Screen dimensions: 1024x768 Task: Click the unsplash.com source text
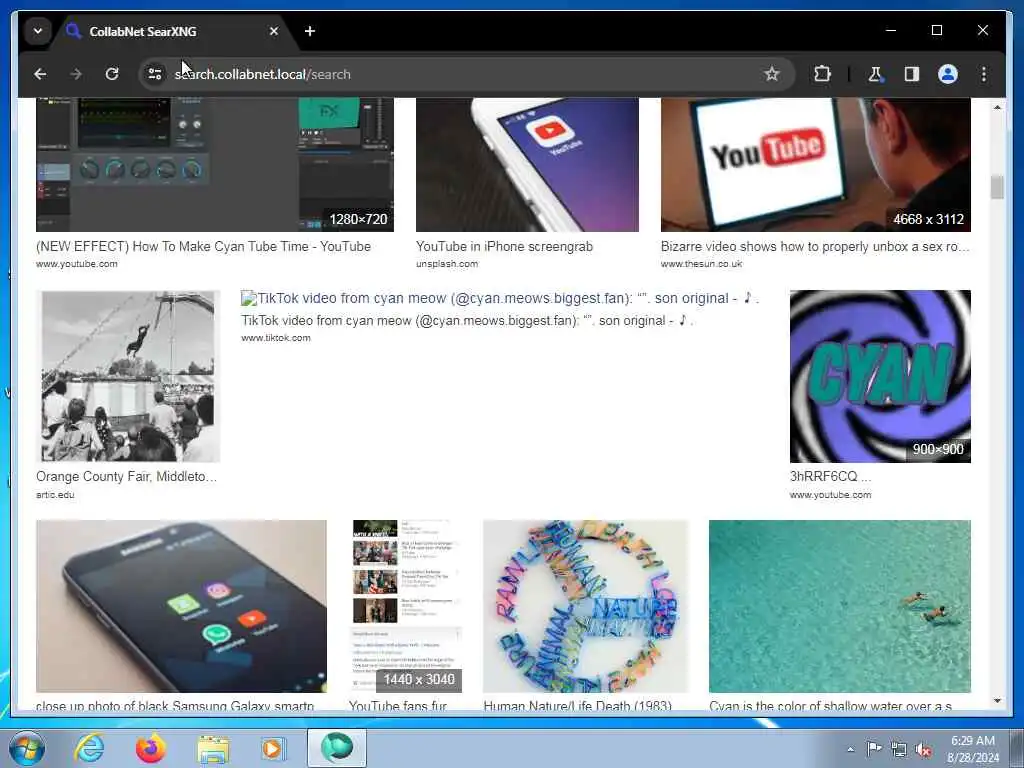(447, 264)
